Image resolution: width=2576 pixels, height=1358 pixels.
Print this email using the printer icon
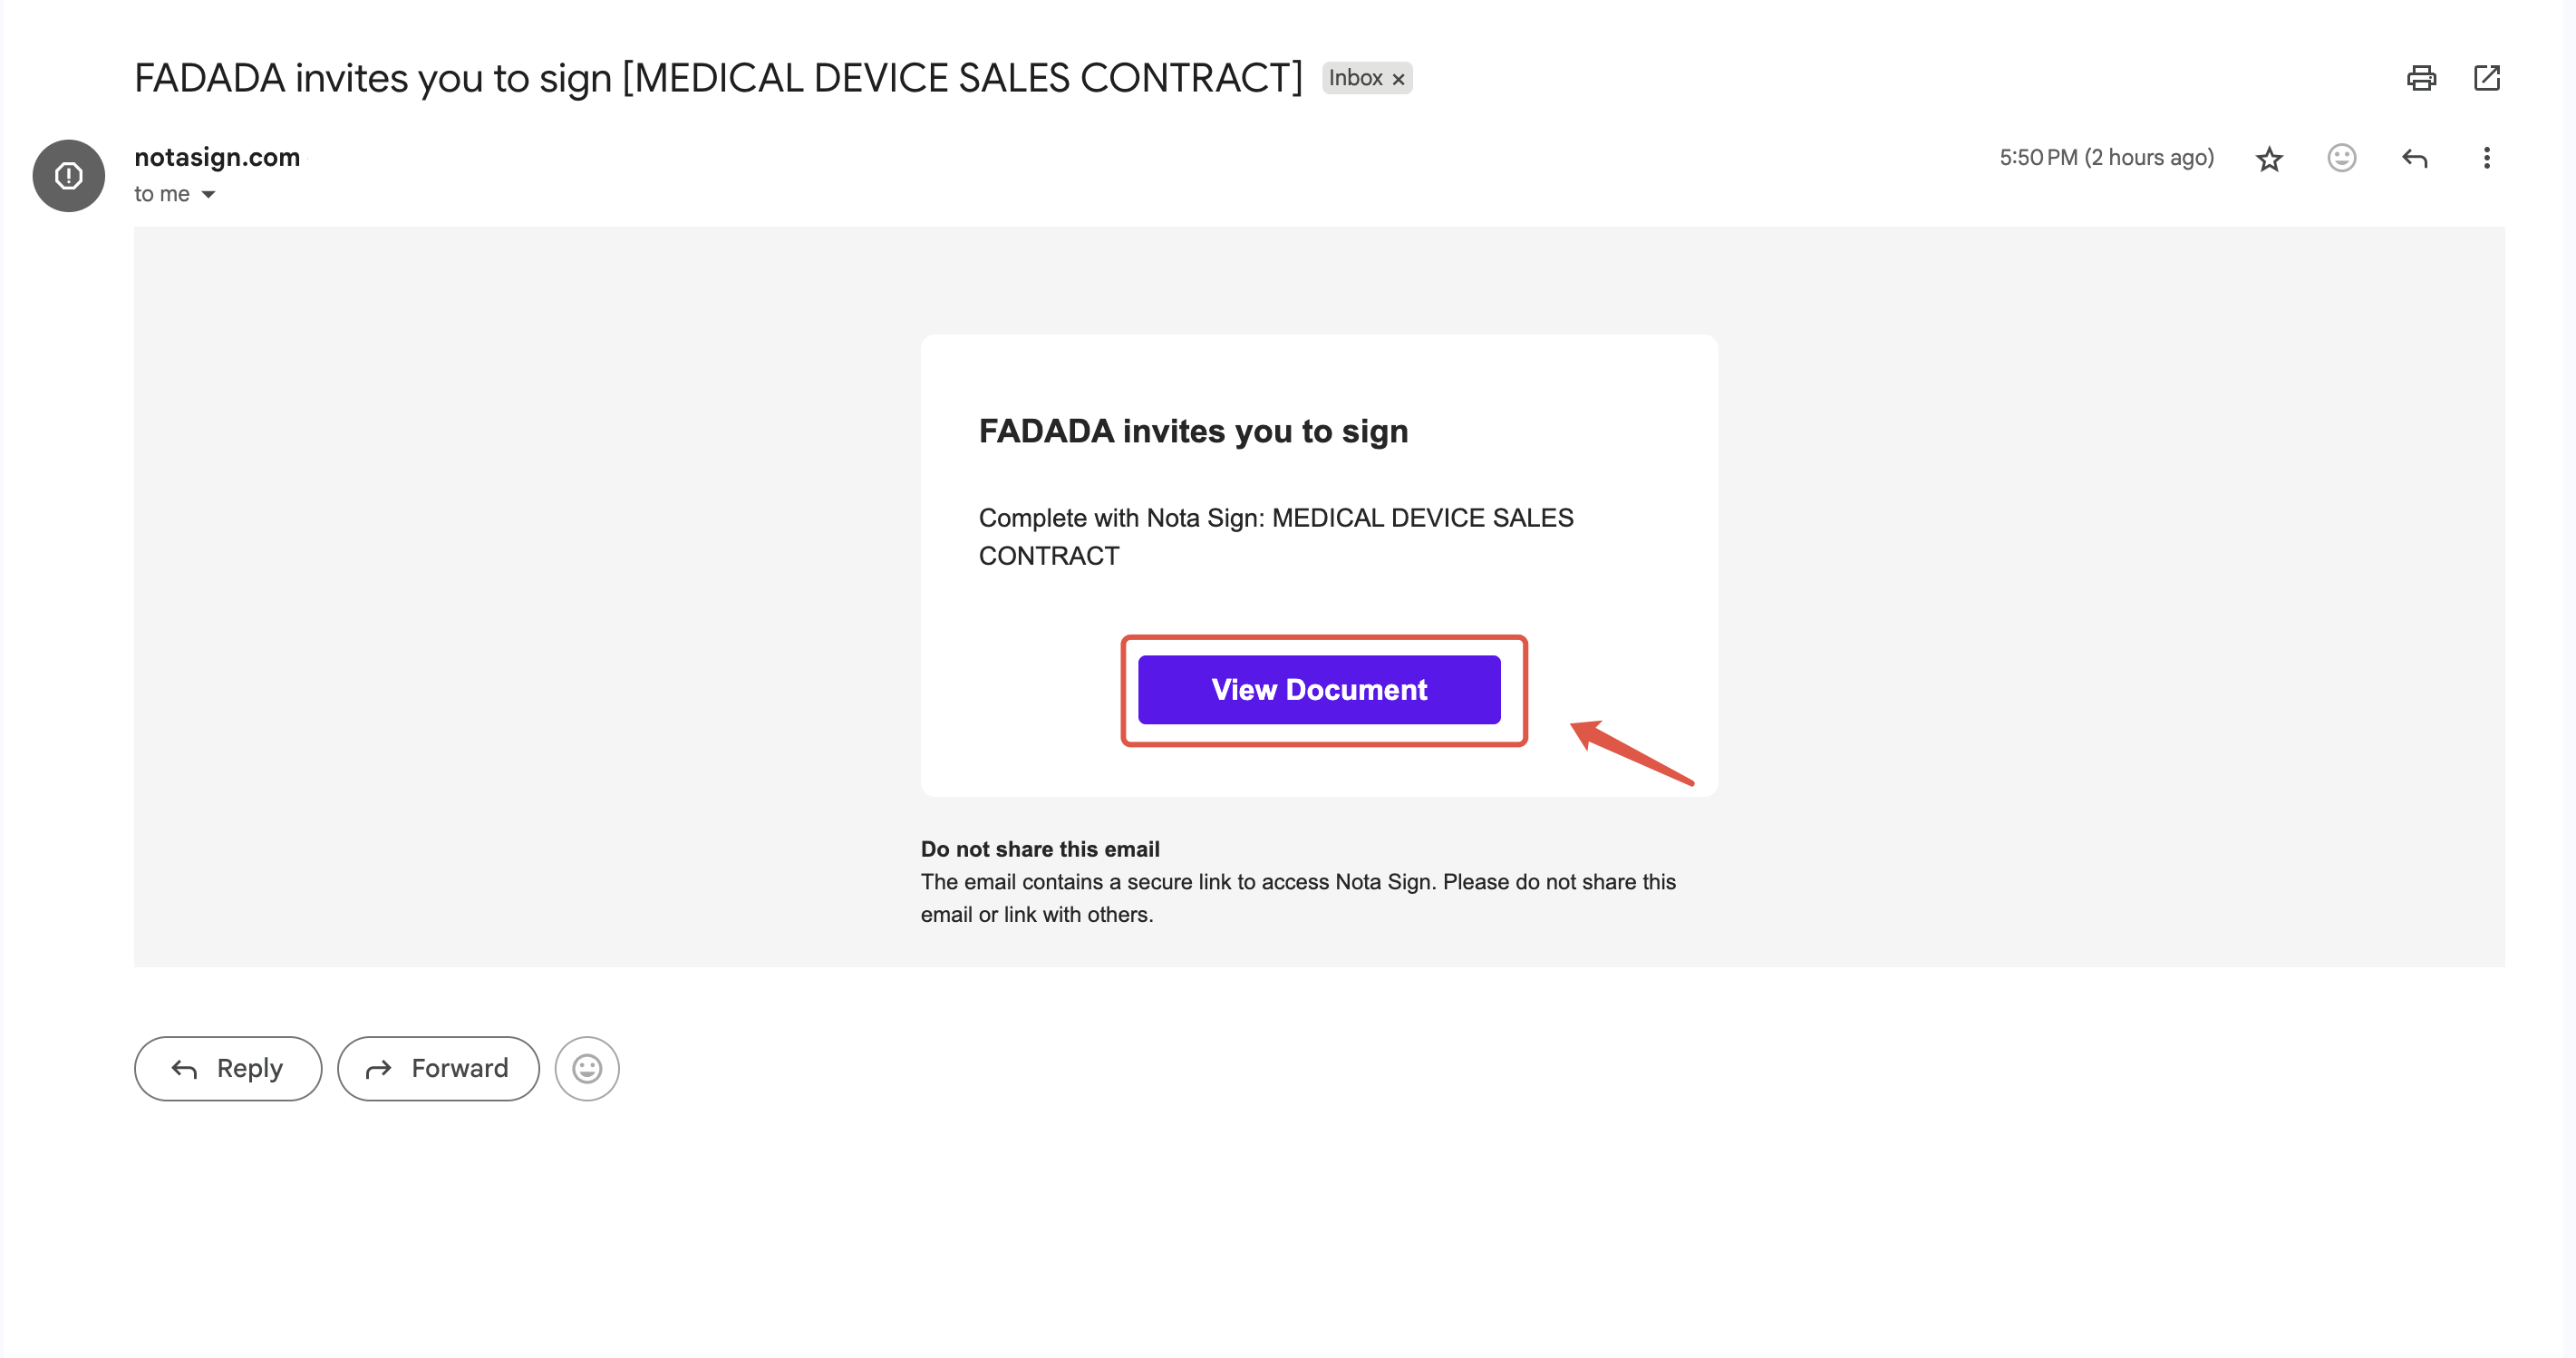point(2420,78)
